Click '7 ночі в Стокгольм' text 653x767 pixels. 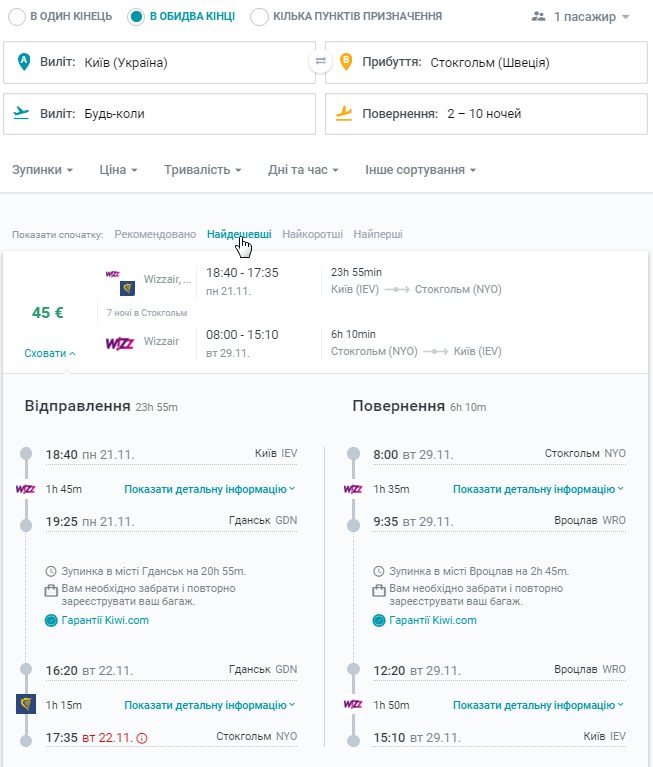coord(147,313)
